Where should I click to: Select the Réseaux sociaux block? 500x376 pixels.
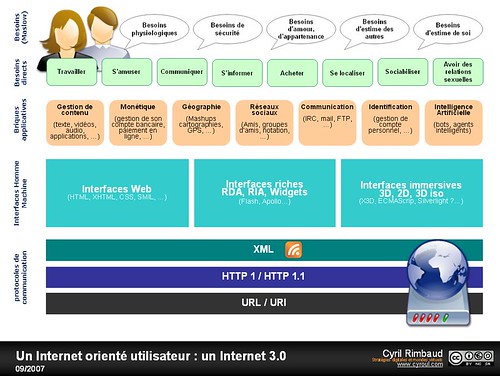point(264,123)
